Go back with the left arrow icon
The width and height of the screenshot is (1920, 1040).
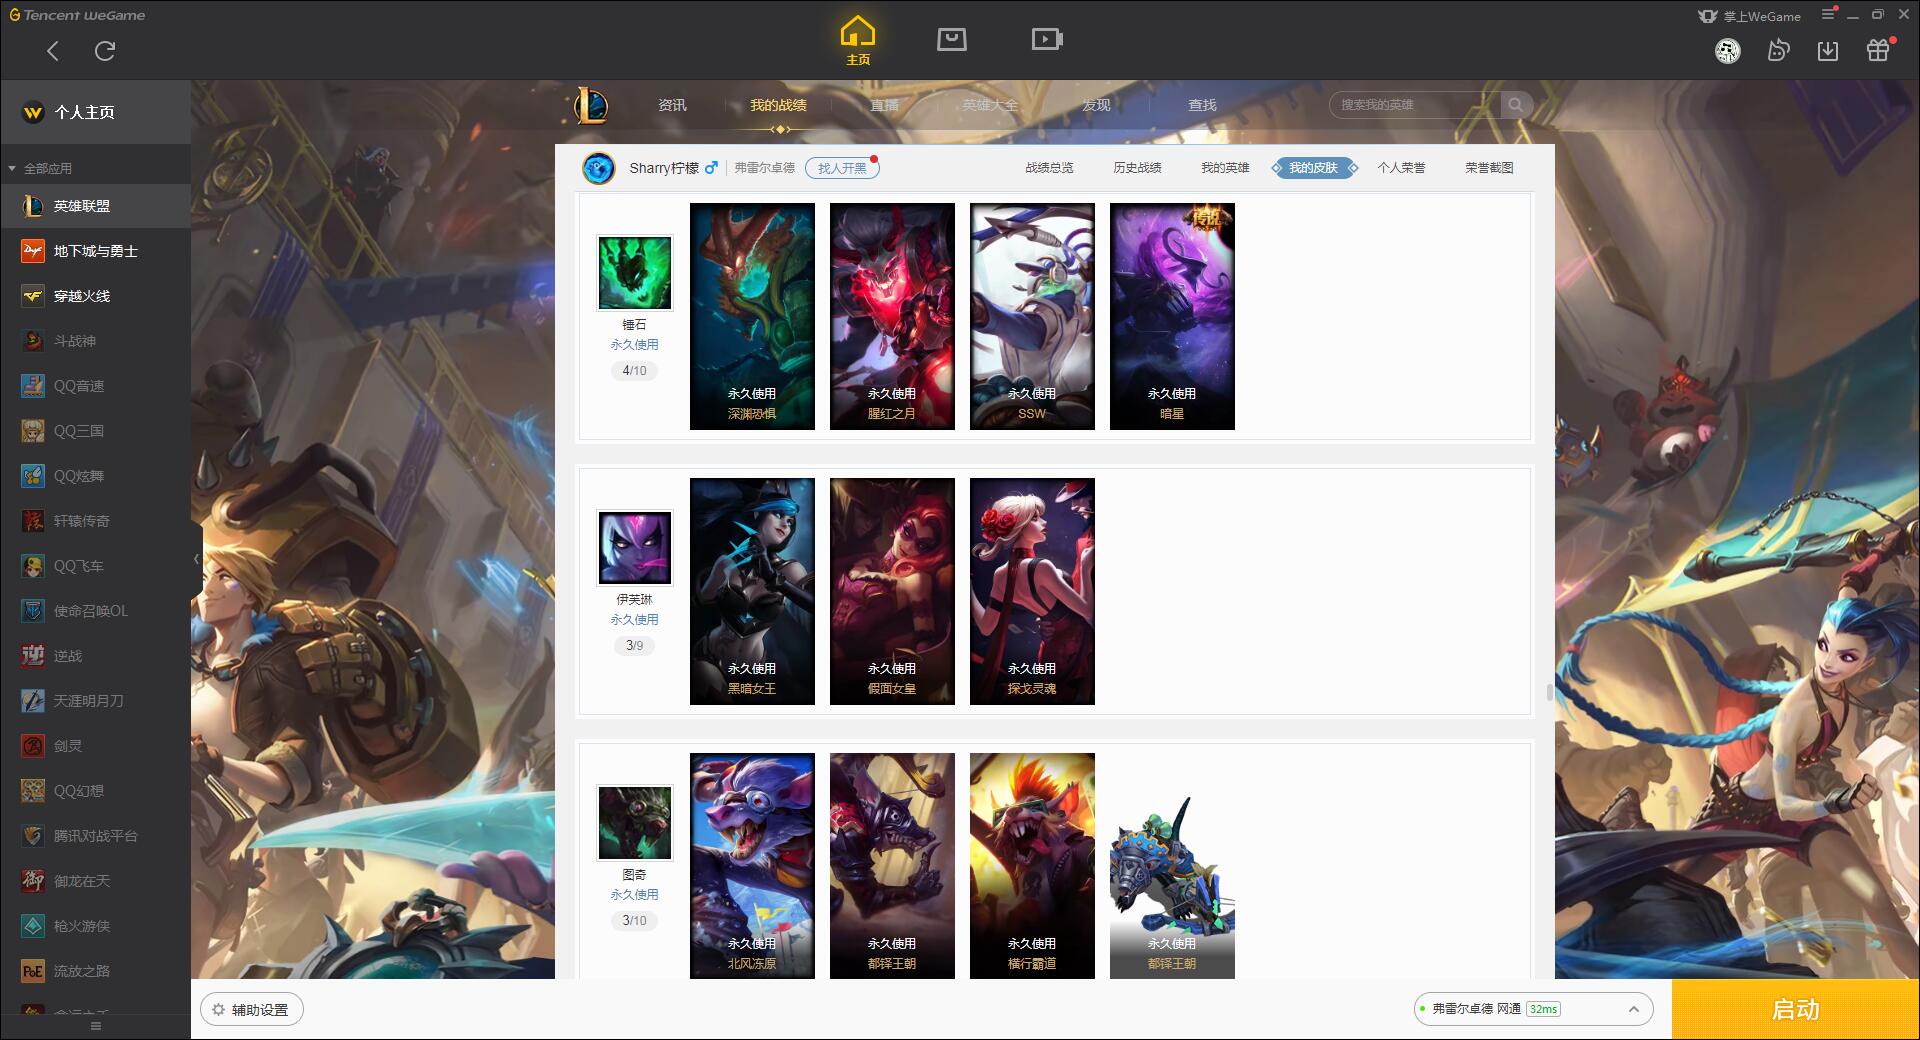tap(53, 51)
